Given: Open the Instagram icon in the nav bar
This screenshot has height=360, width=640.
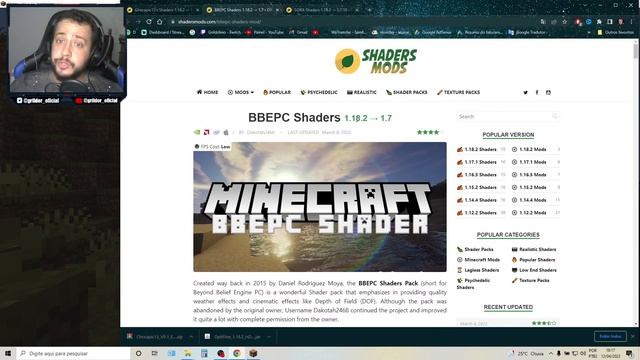Looking at the screenshot, I should pos(548,93).
